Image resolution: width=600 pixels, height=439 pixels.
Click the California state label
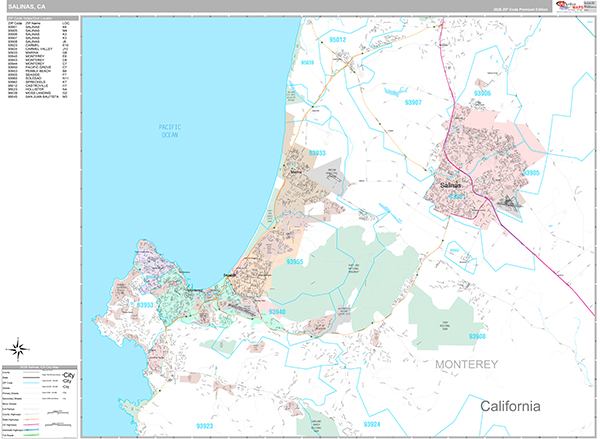[x=510, y=406]
